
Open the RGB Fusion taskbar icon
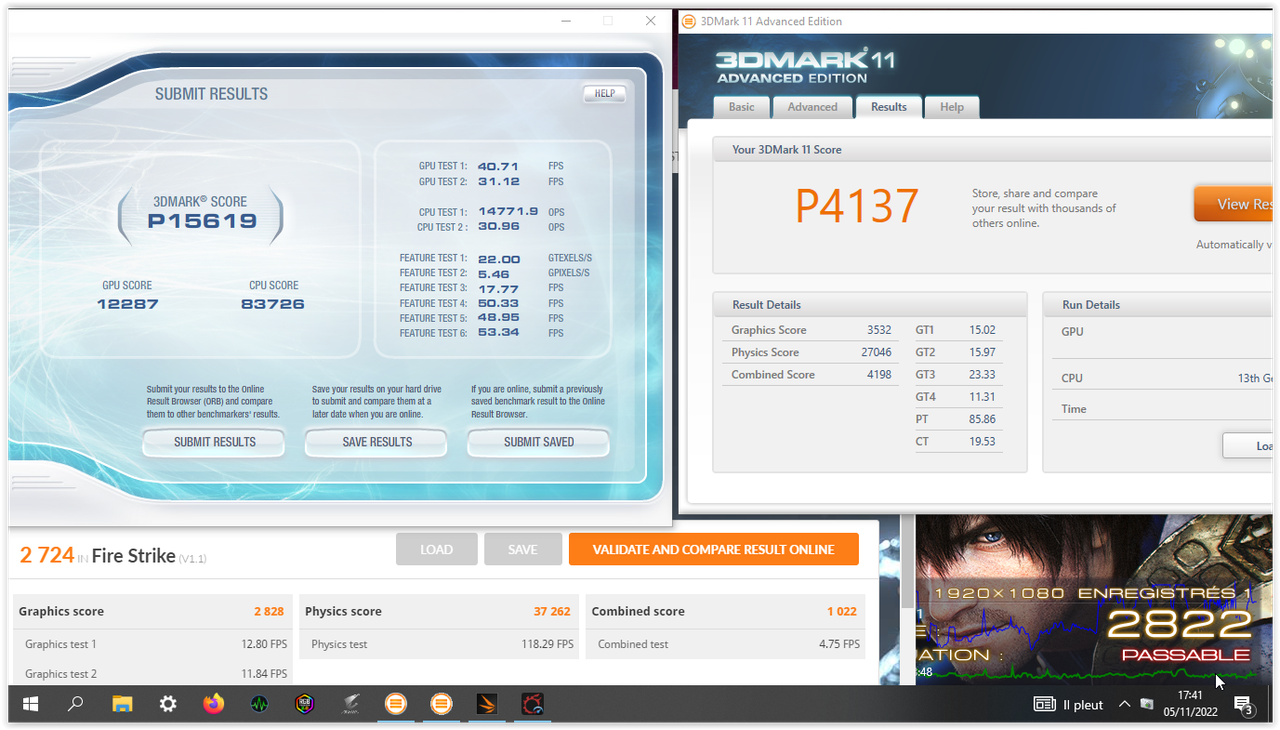pos(305,704)
